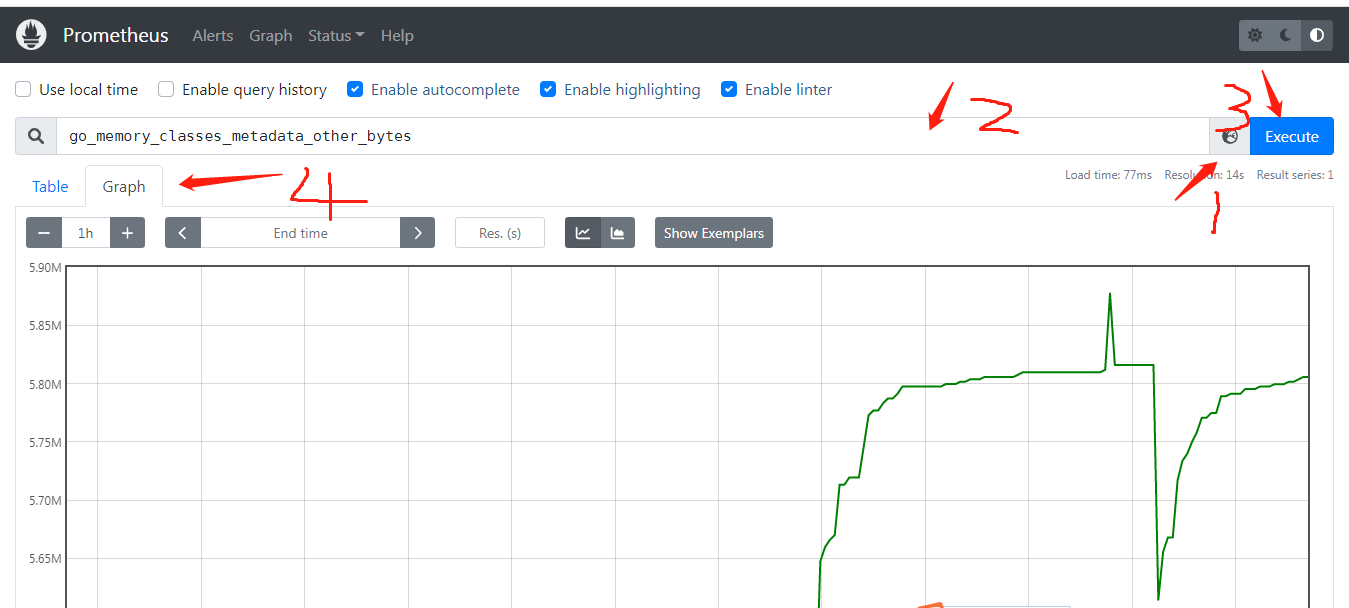Click Show Exemplars button

click(714, 233)
